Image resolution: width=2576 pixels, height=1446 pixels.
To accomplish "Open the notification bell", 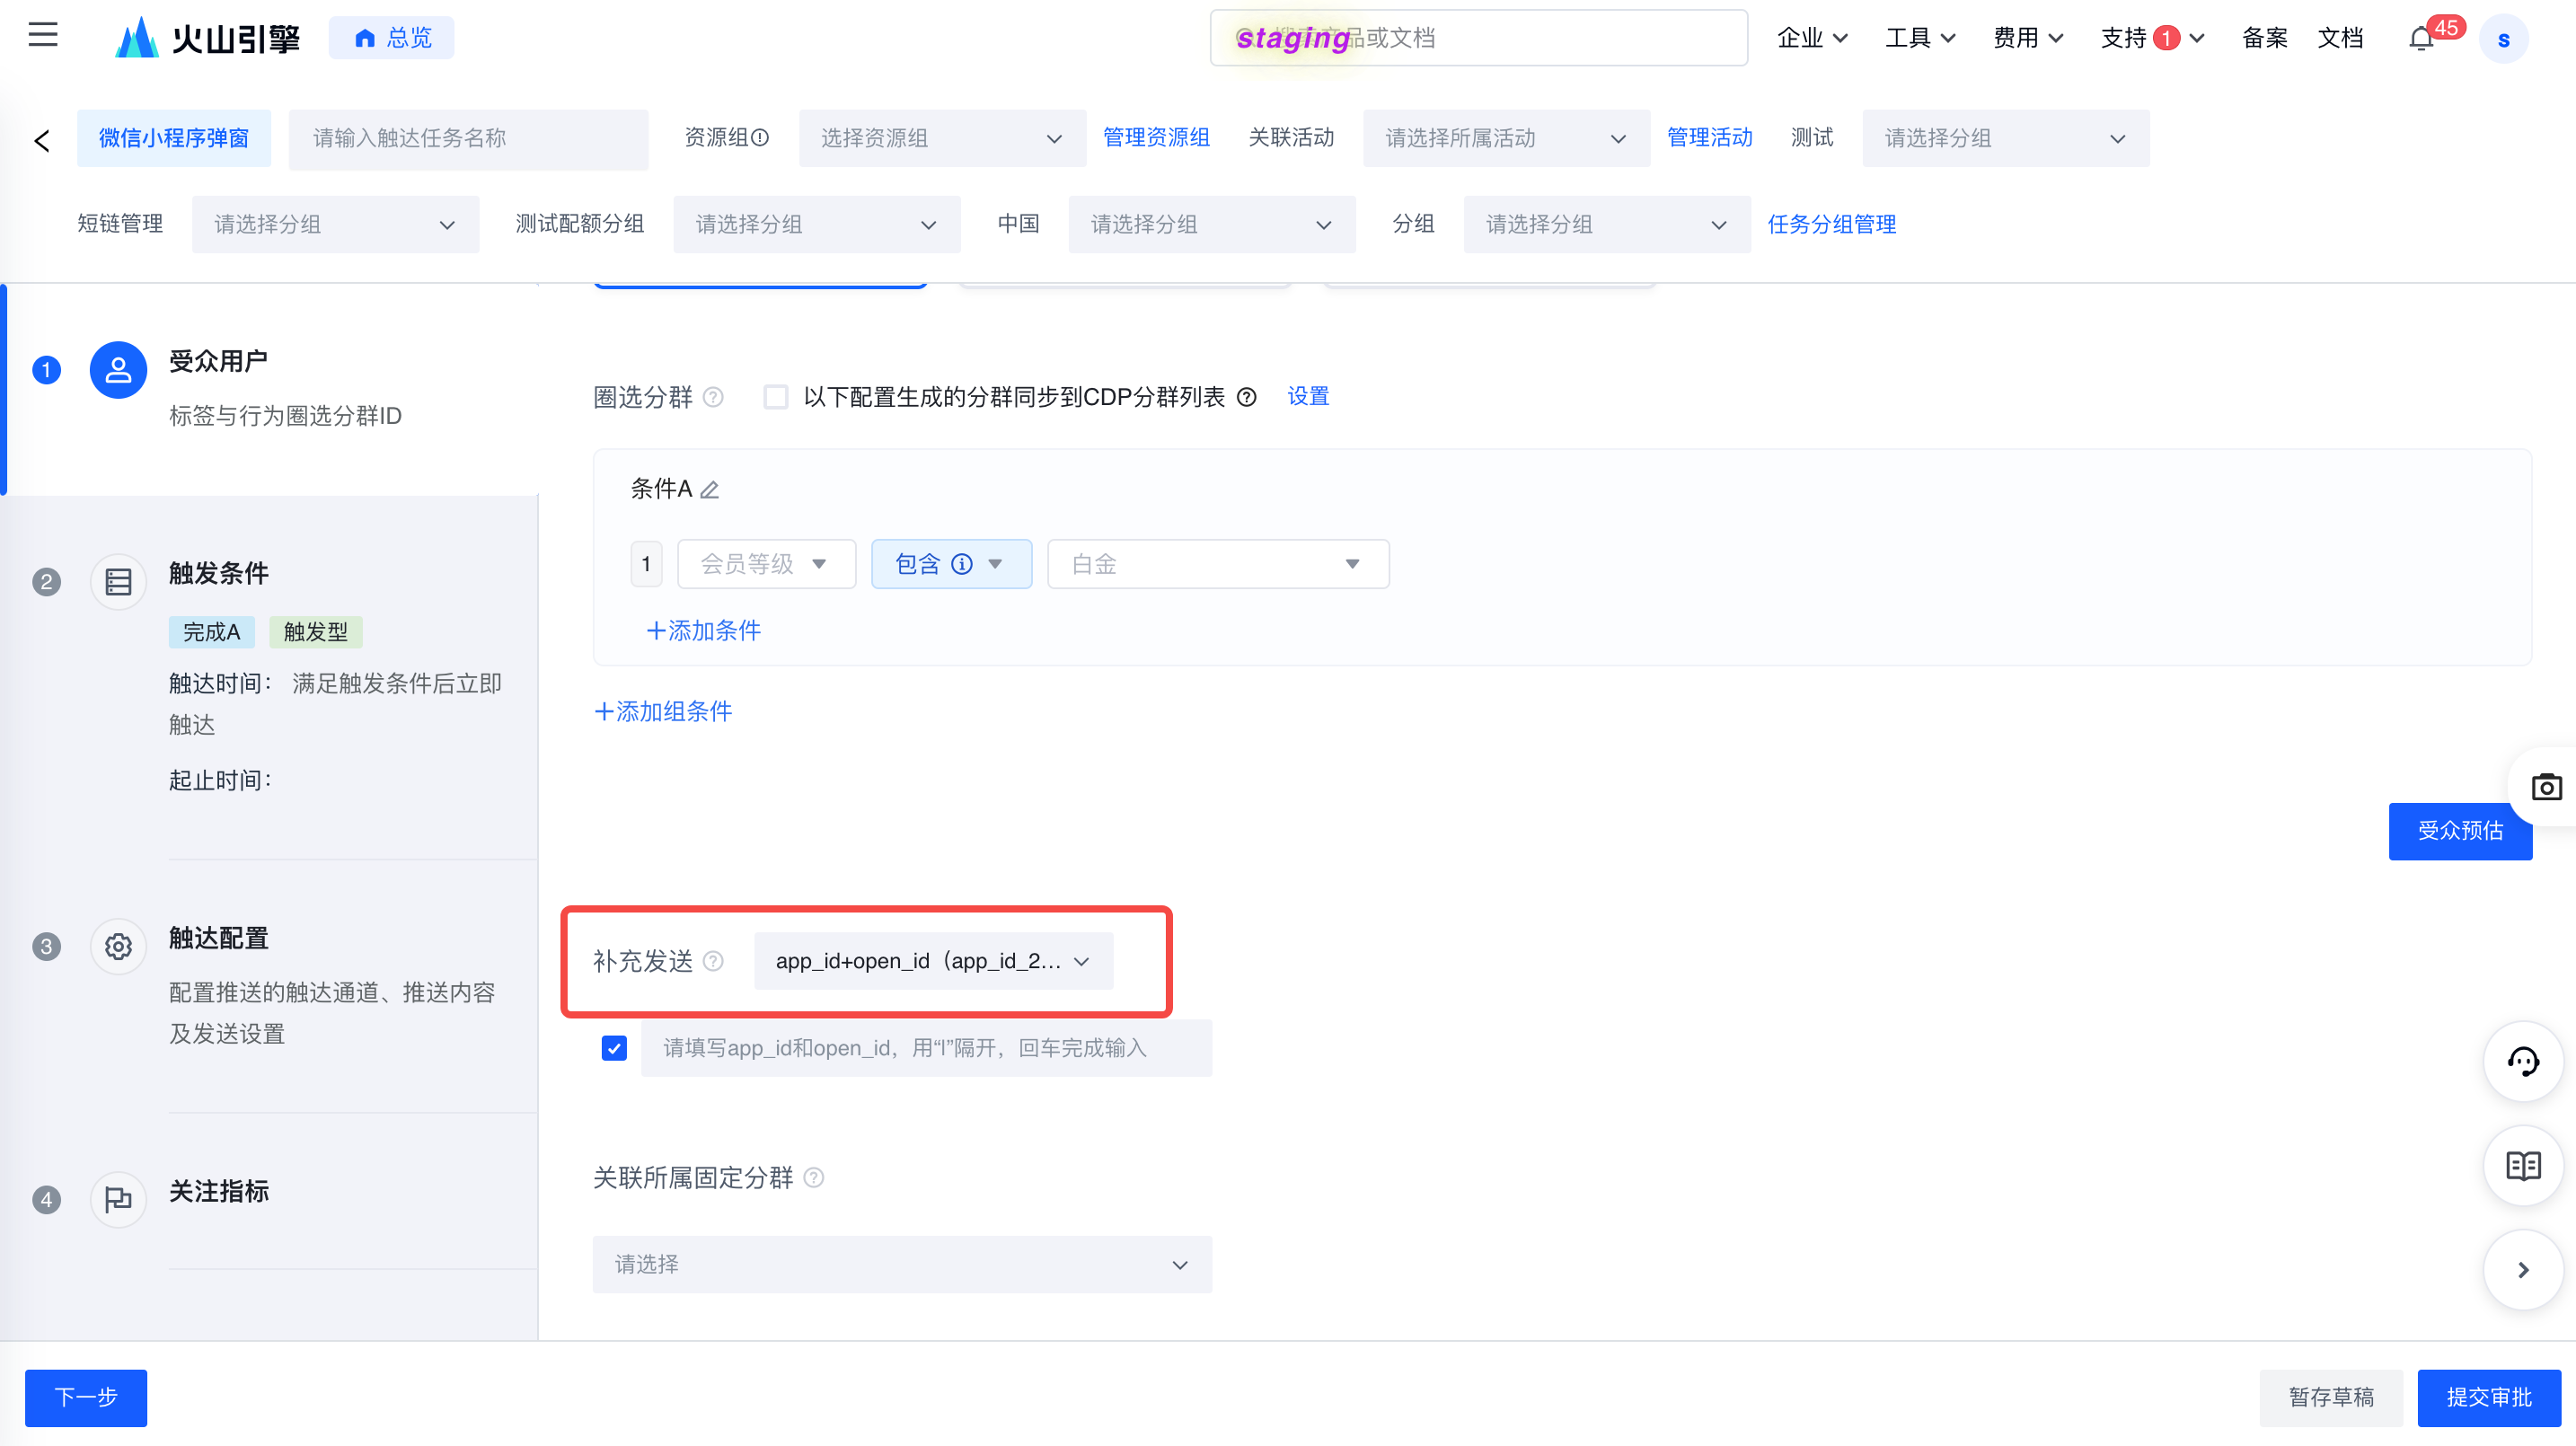I will pos(2420,39).
